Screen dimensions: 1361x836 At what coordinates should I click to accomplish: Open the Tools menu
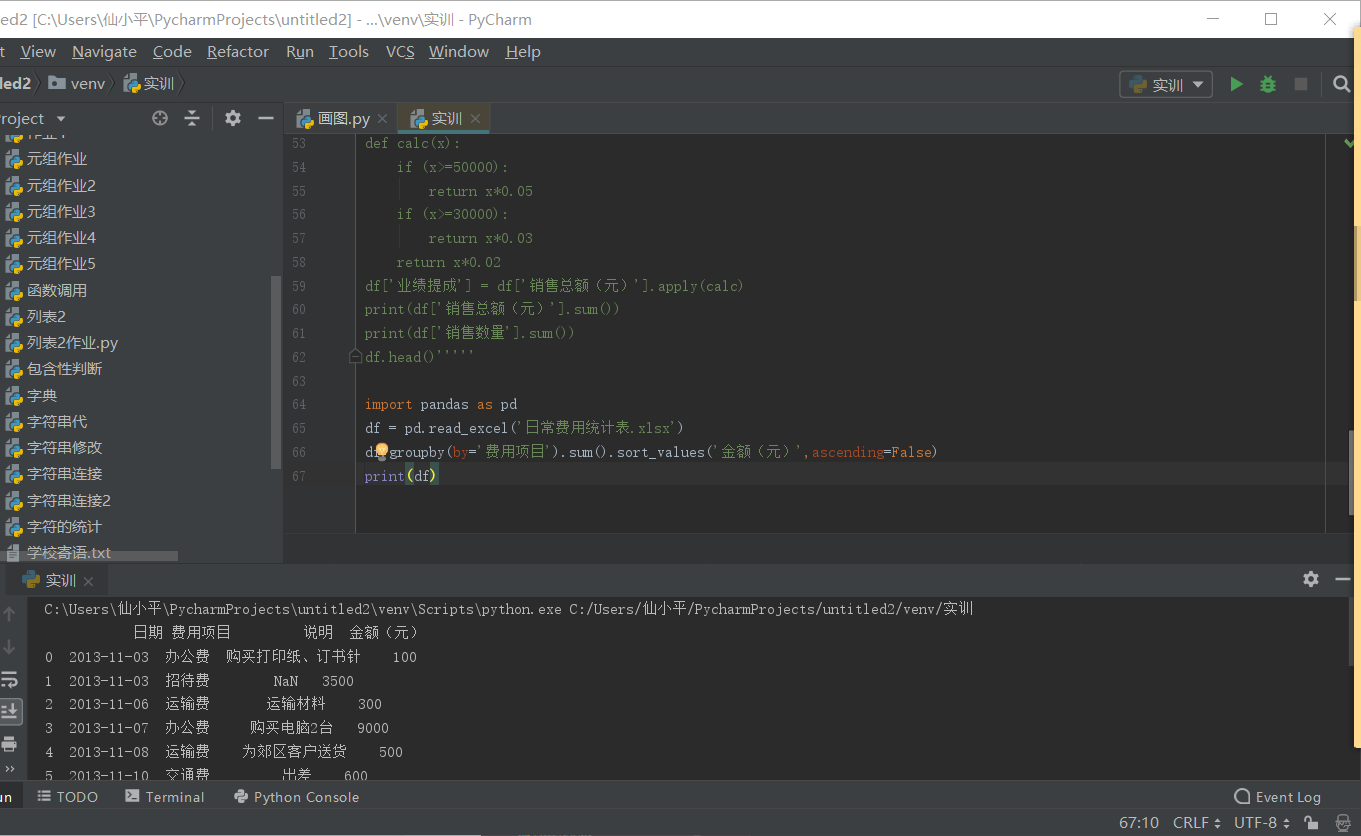coord(349,52)
